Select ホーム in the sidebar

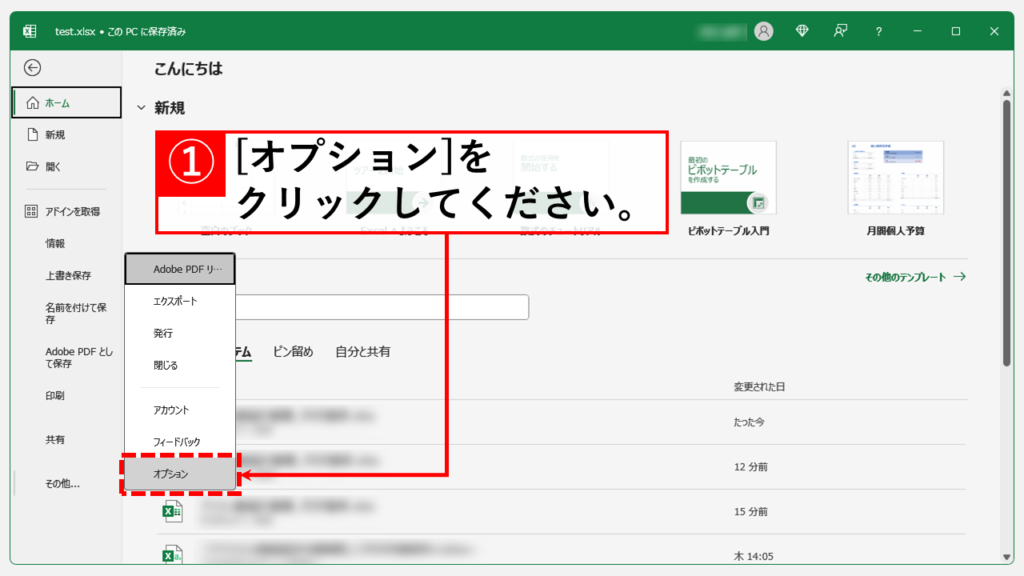[66, 102]
